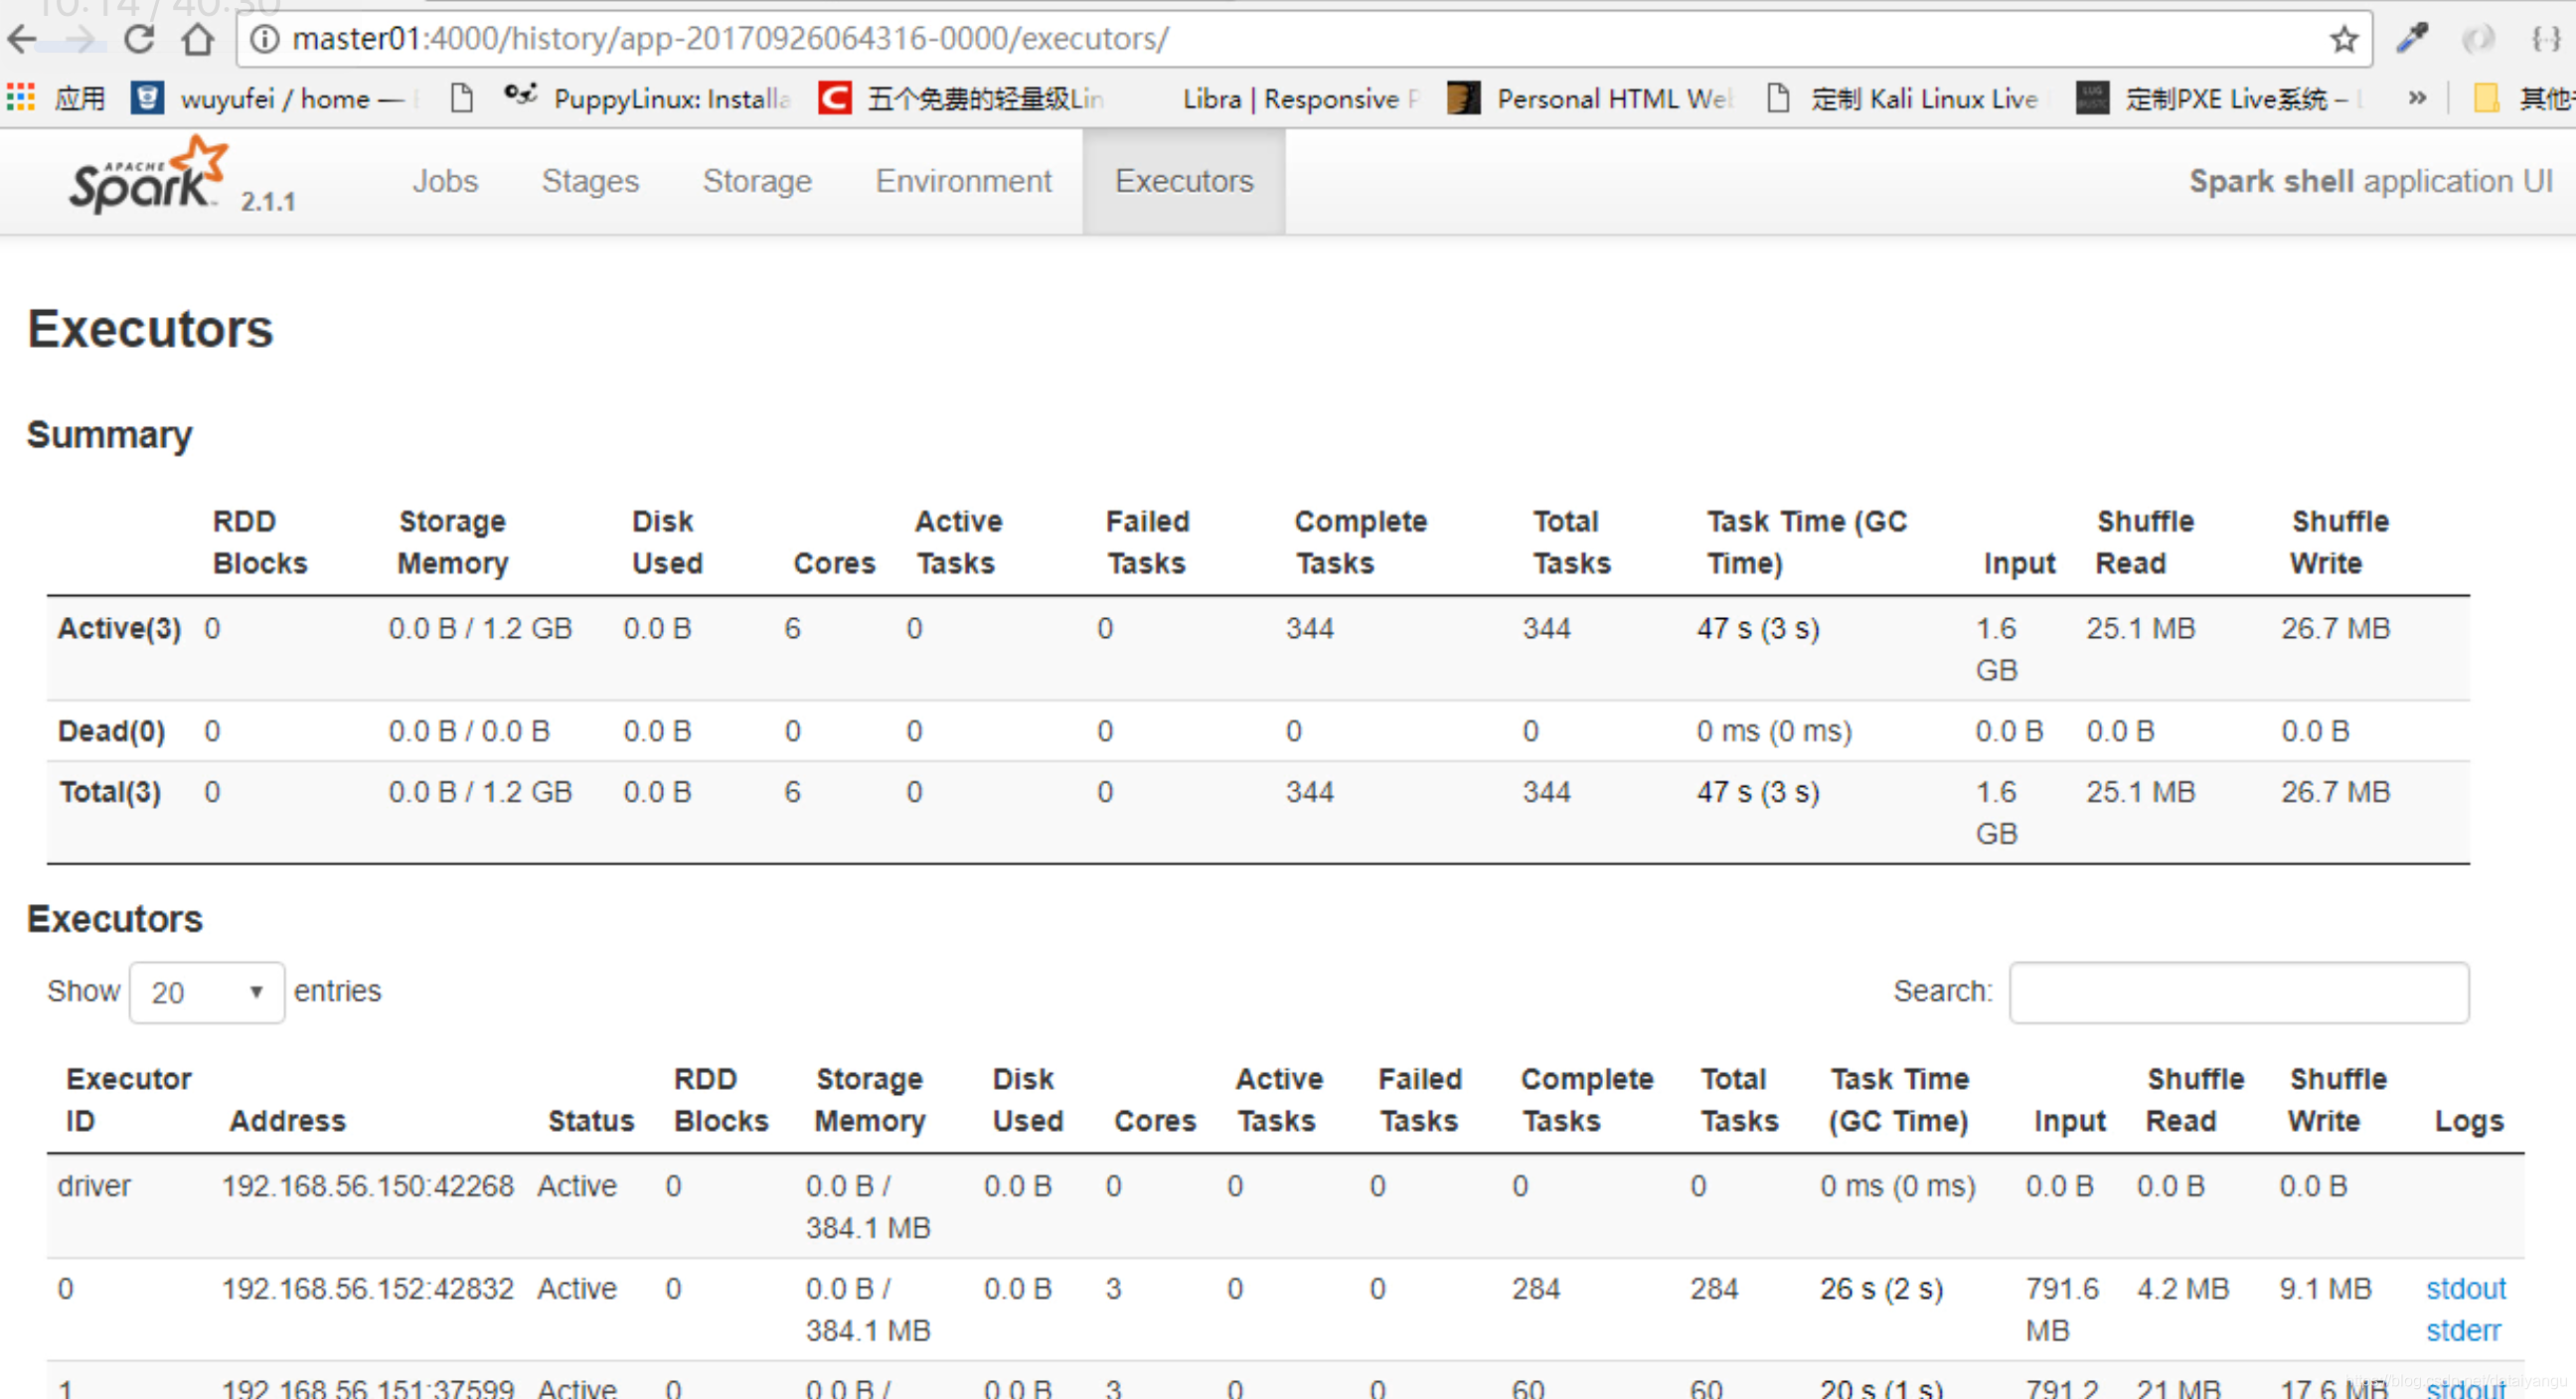Screen dimensions: 2576x1399
Task: Switch to the Storage tab
Action: click(x=757, y=181)
